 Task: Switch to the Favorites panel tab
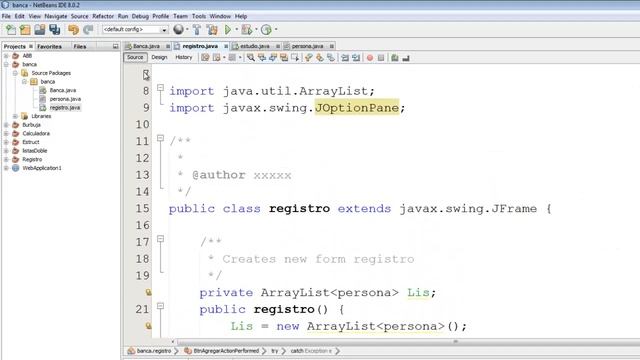(49, 47)
